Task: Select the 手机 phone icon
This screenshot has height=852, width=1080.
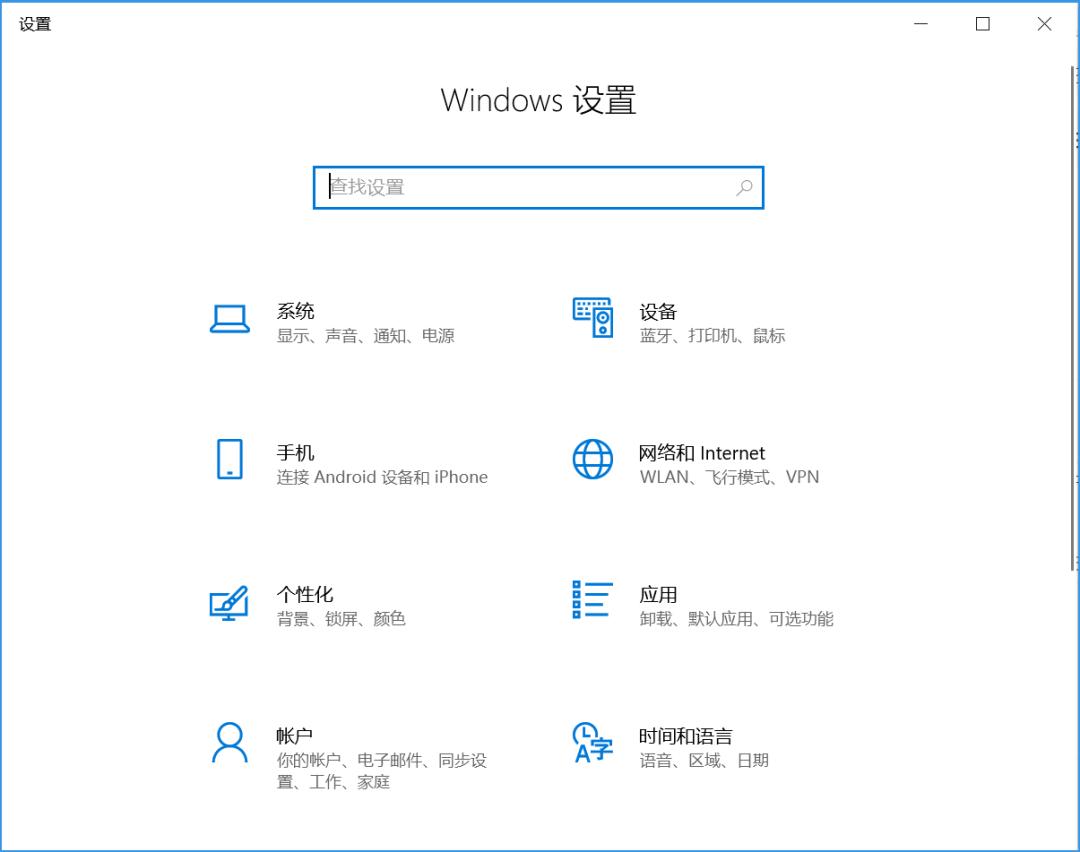Action: tap(229, 461)
